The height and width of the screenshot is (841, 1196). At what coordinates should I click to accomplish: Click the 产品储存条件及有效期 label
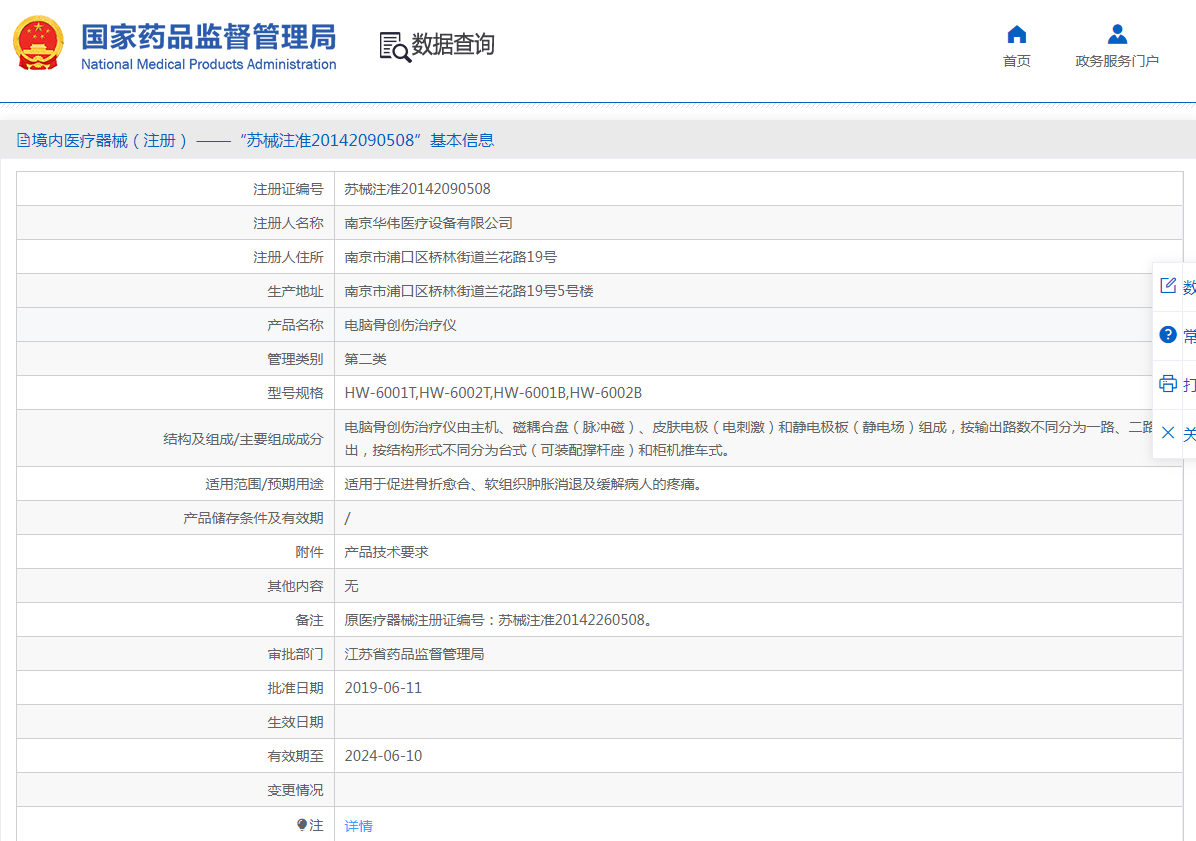point(253,518)
